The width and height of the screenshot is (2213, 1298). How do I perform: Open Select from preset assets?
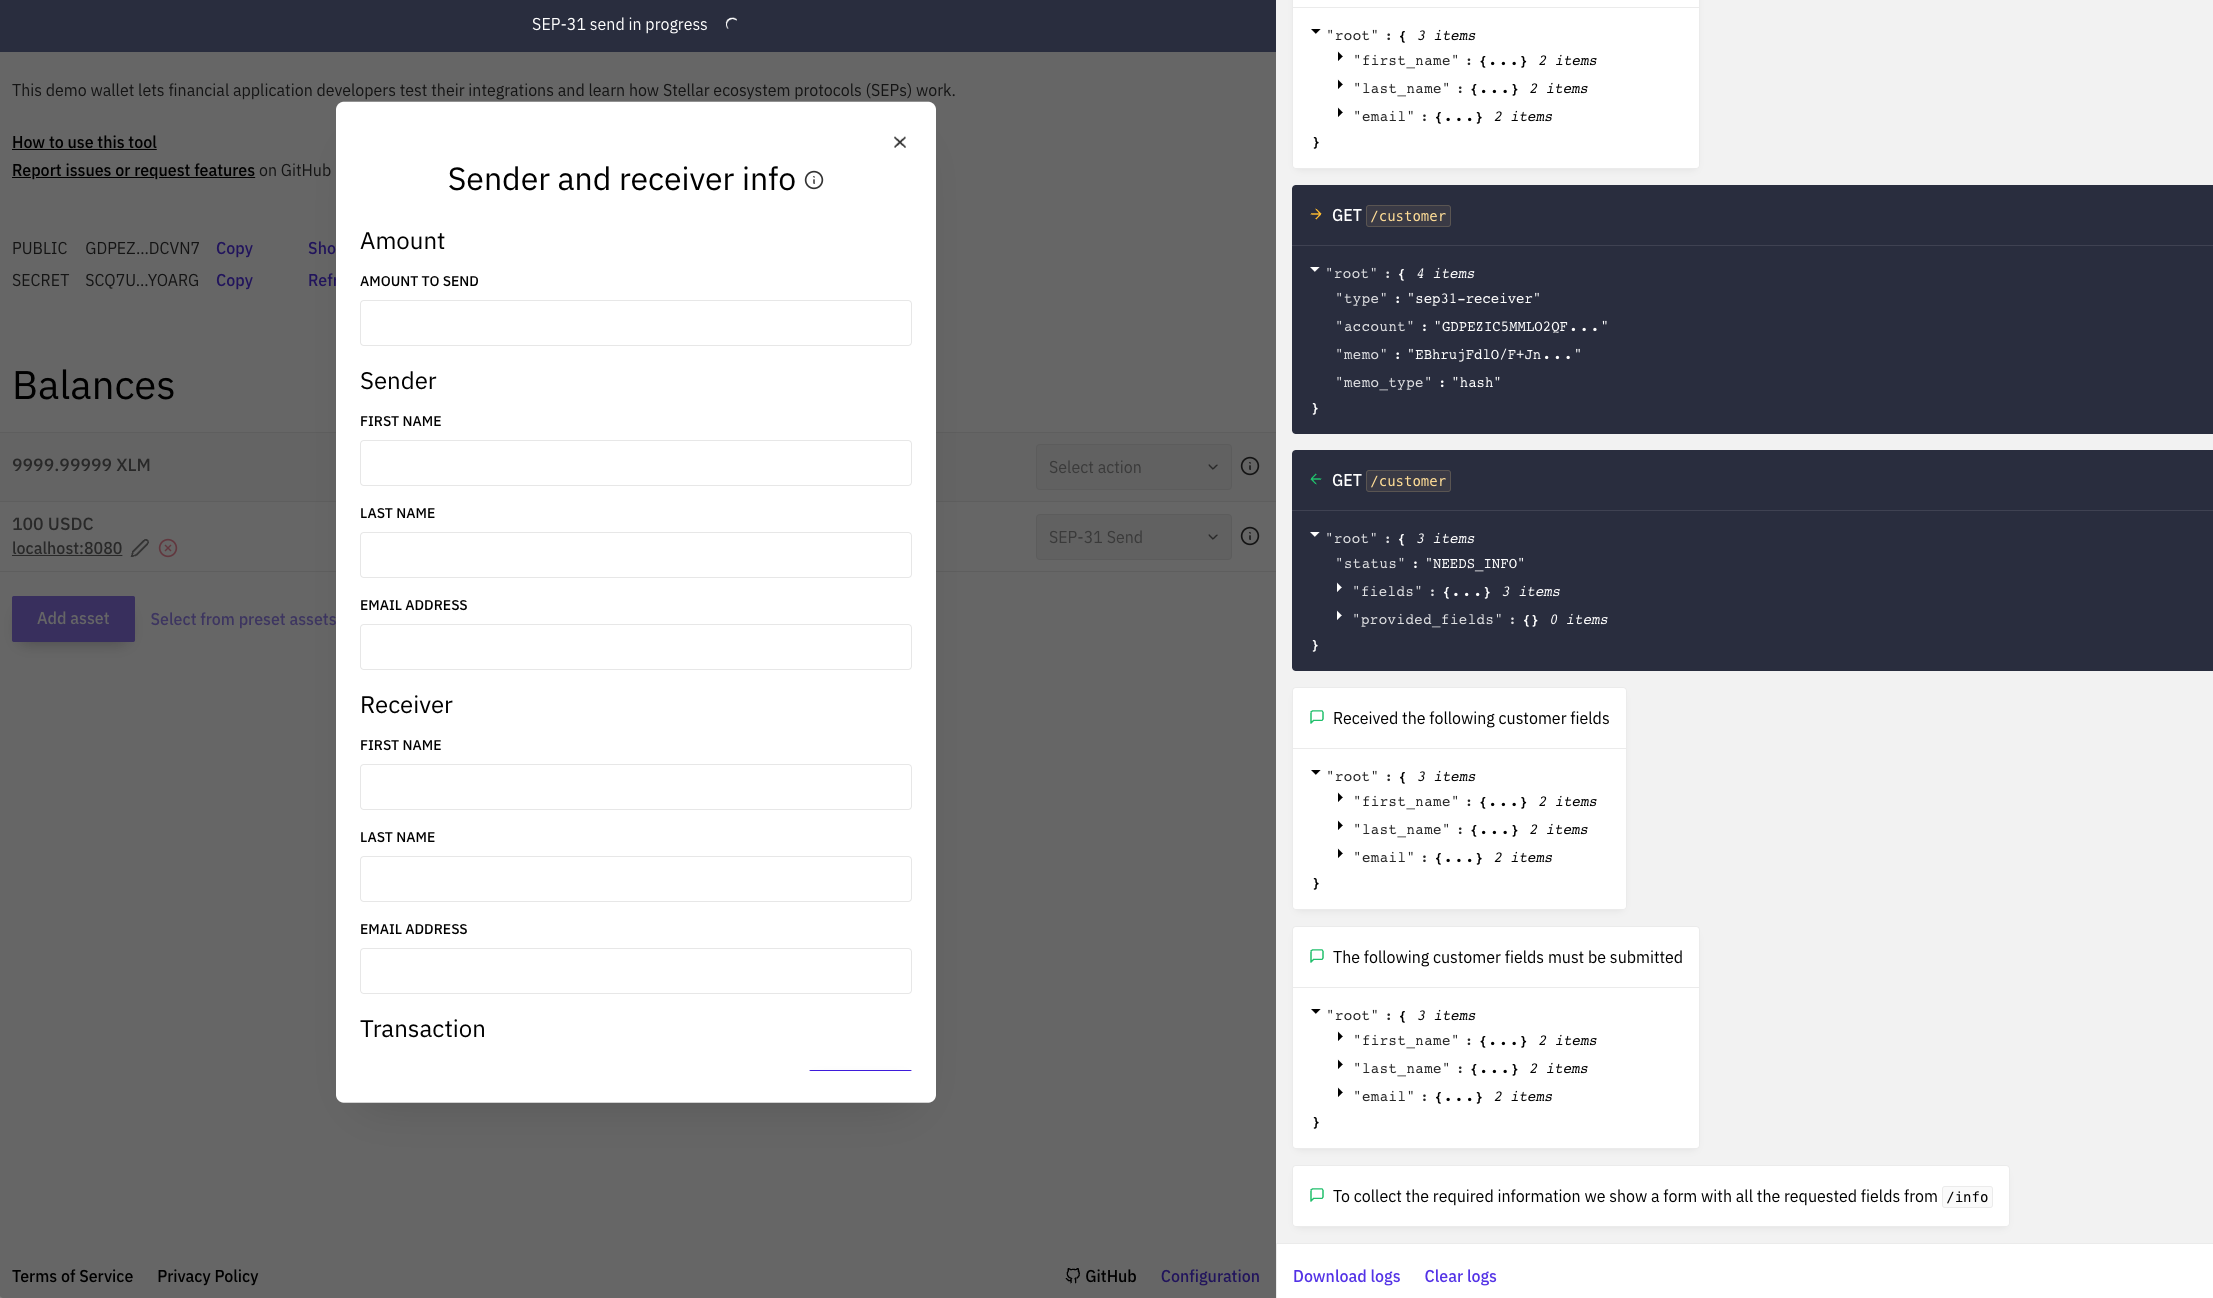(x=243, y=618)
